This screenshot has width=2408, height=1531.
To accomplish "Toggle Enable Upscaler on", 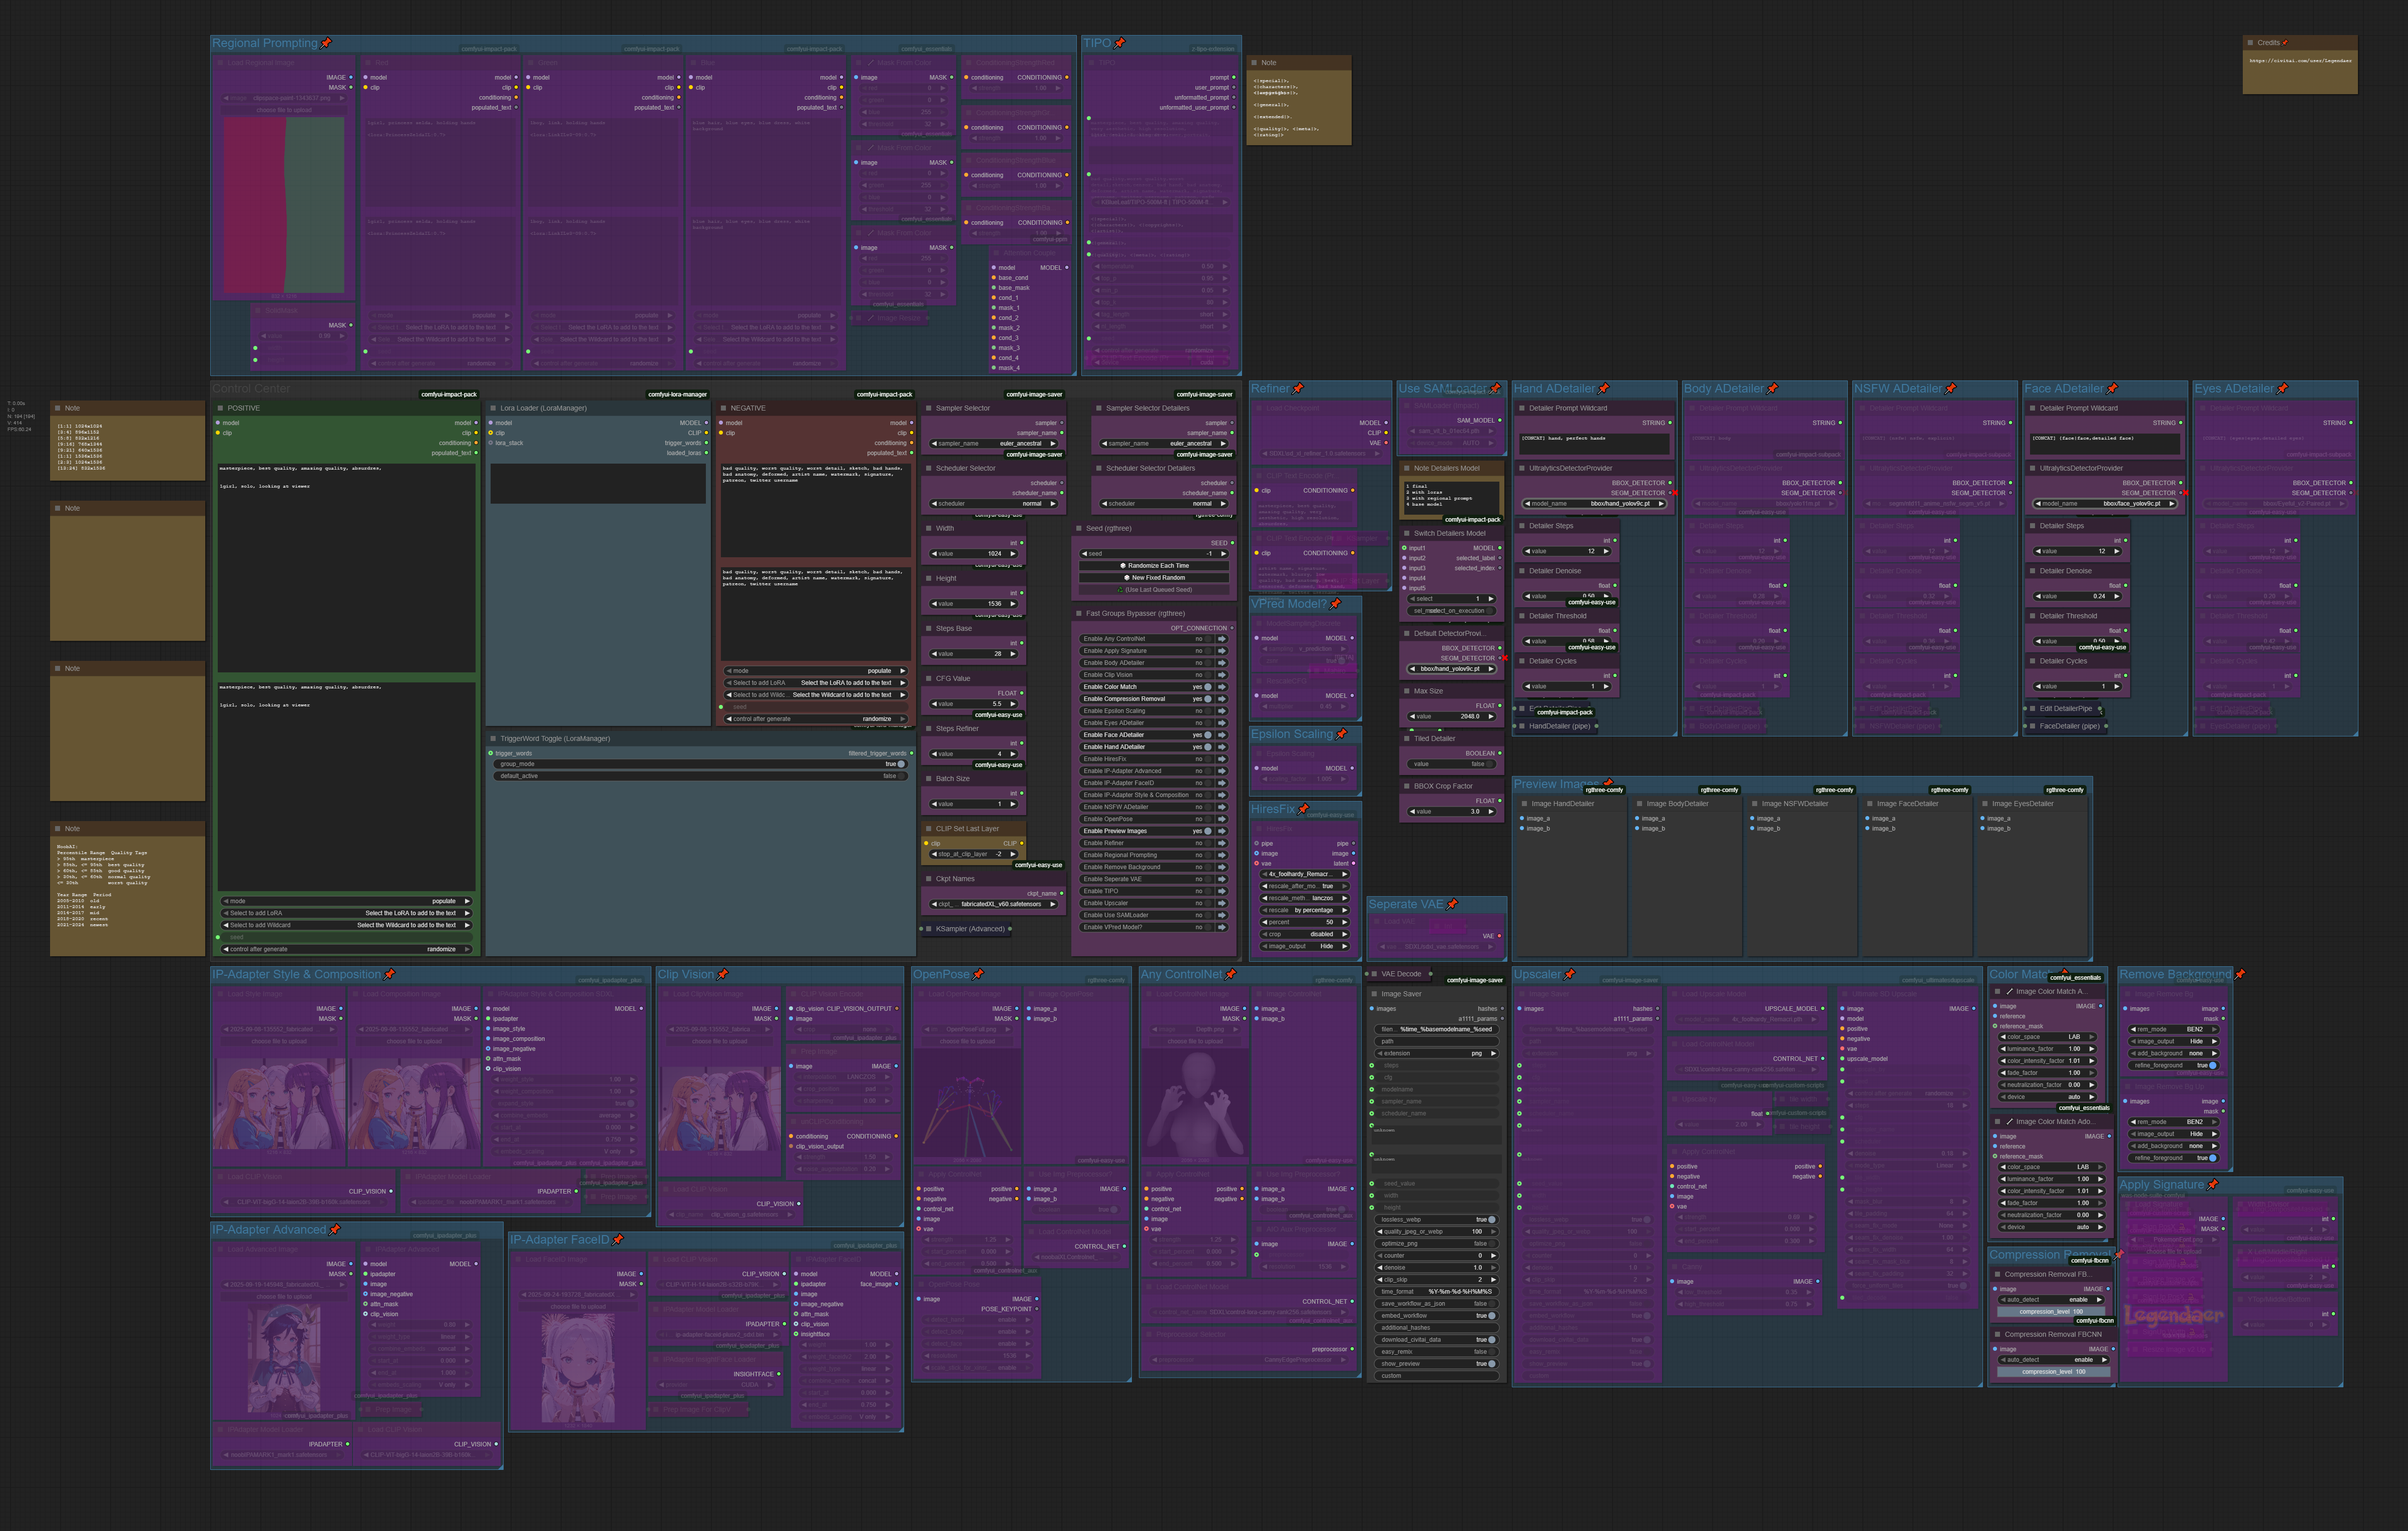I will tap(1208, 903).
